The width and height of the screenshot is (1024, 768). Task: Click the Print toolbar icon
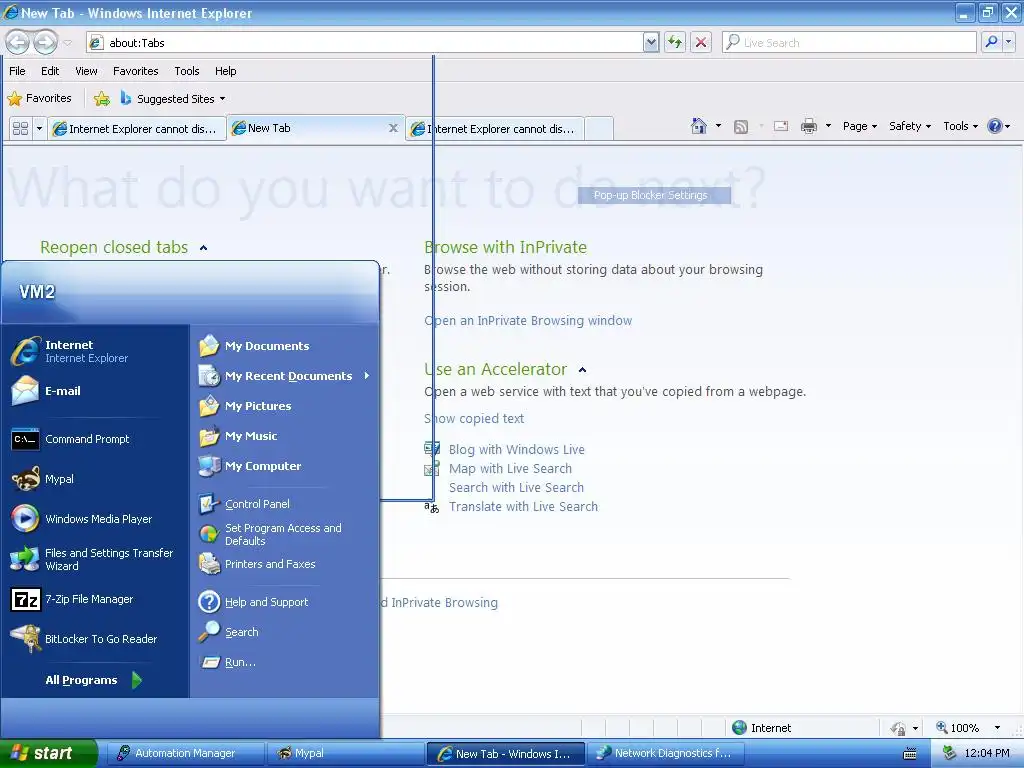coord(808,126)
